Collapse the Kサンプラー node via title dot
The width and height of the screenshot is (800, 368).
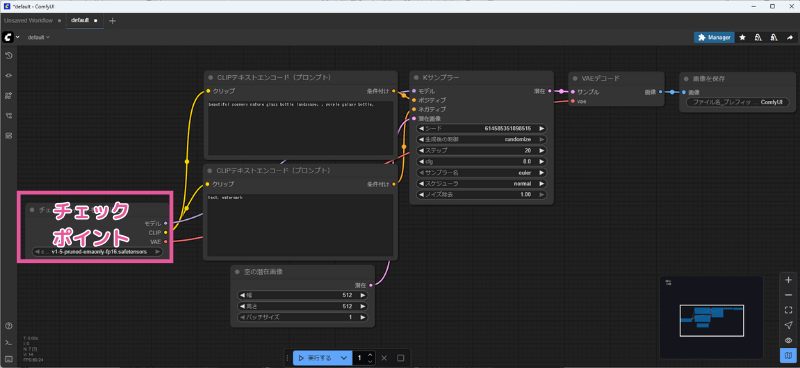416,78
